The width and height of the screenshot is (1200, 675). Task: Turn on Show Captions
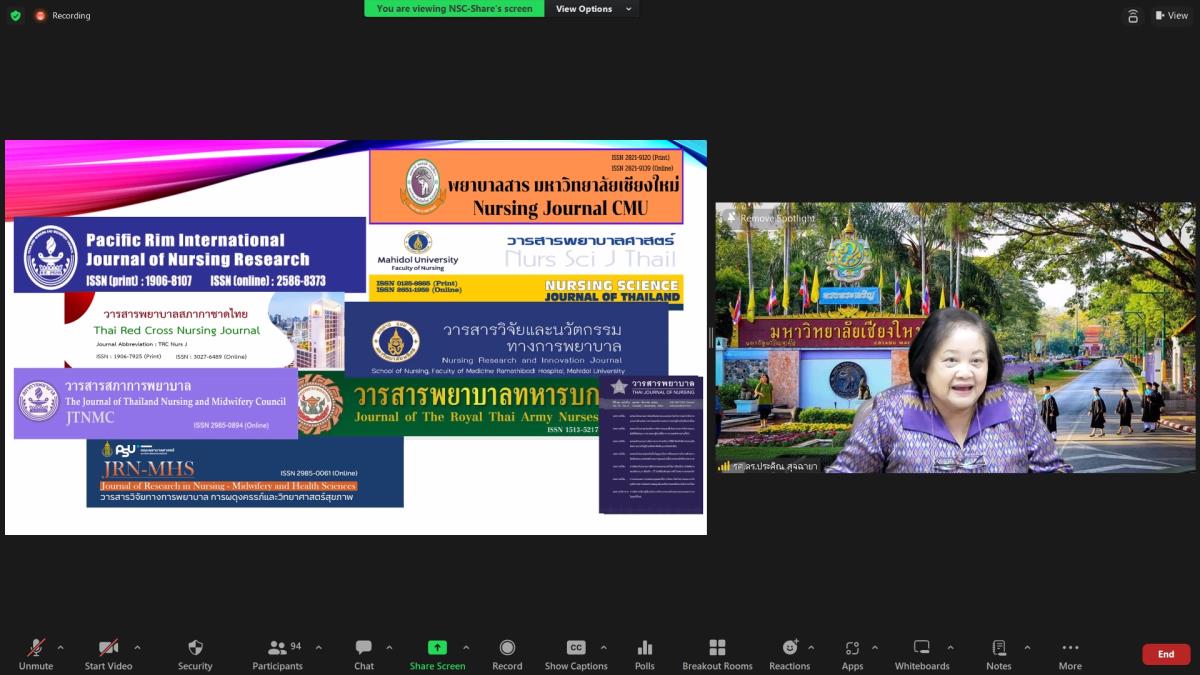576,654
